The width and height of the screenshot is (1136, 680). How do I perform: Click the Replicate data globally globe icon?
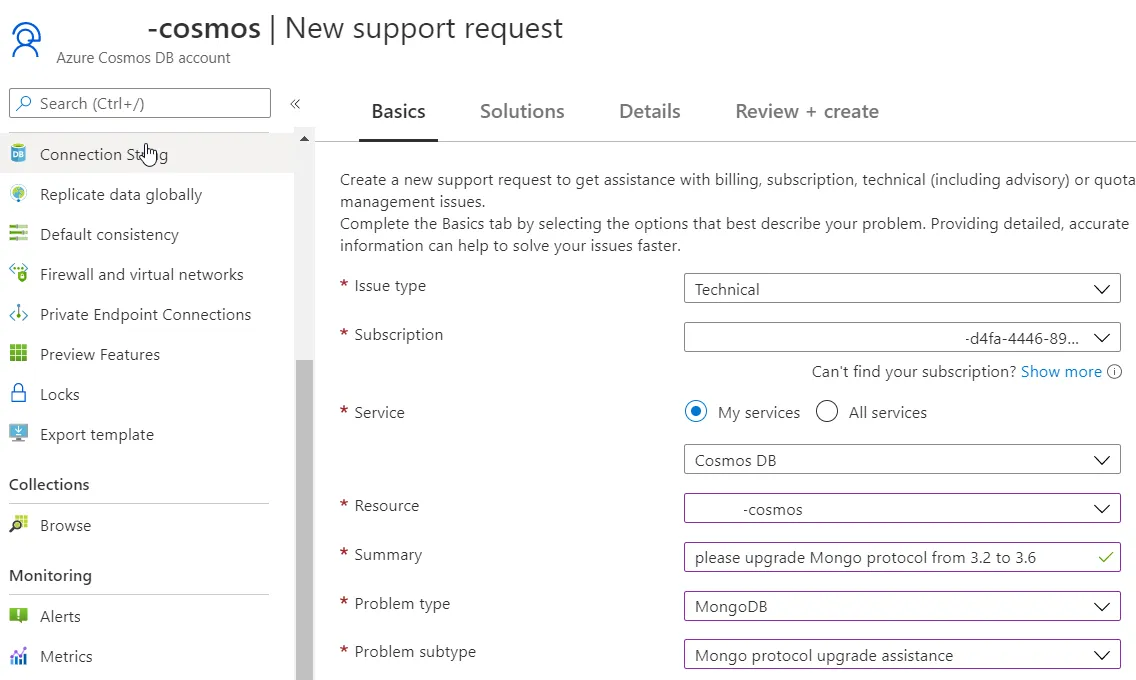(18, 194)
